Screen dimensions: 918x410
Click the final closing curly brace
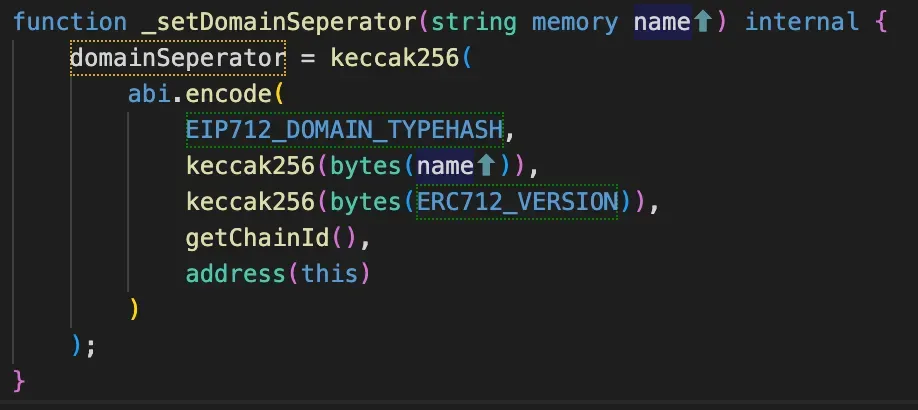(19, 381)
